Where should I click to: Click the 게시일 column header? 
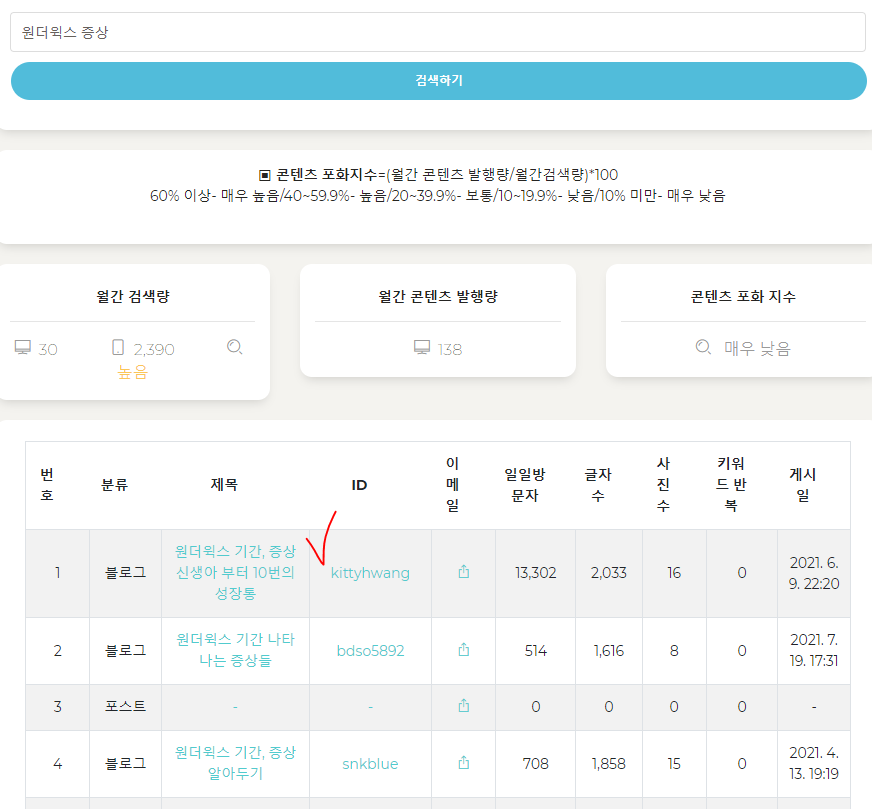coord(802,485)
